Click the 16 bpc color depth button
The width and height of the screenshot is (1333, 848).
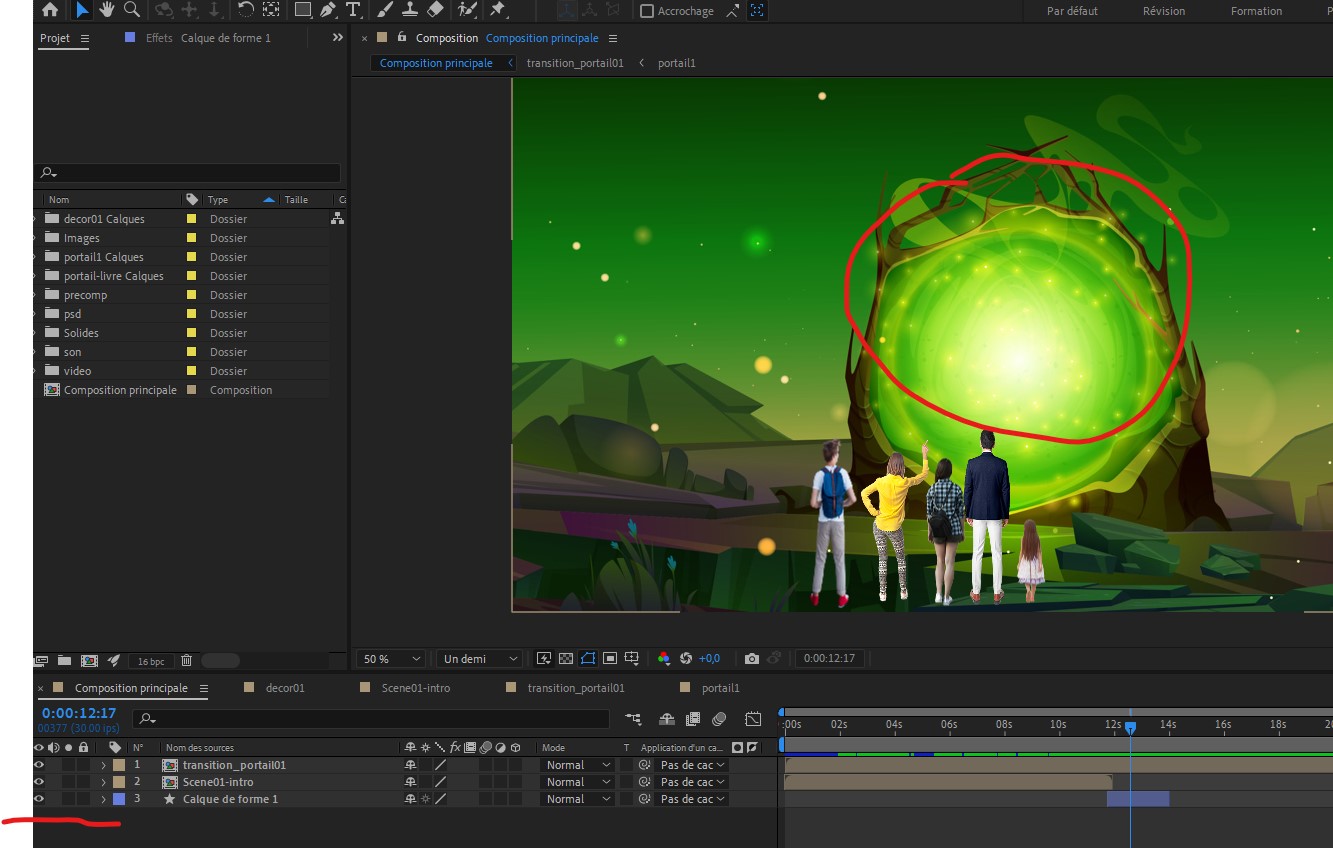tap(151, 661)
